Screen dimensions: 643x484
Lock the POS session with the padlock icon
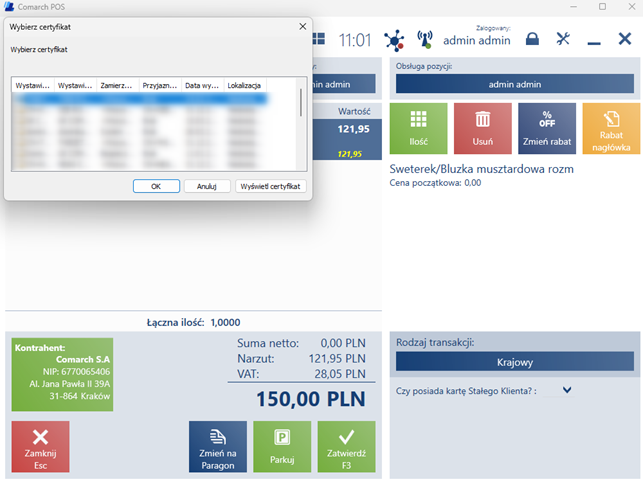532,39
